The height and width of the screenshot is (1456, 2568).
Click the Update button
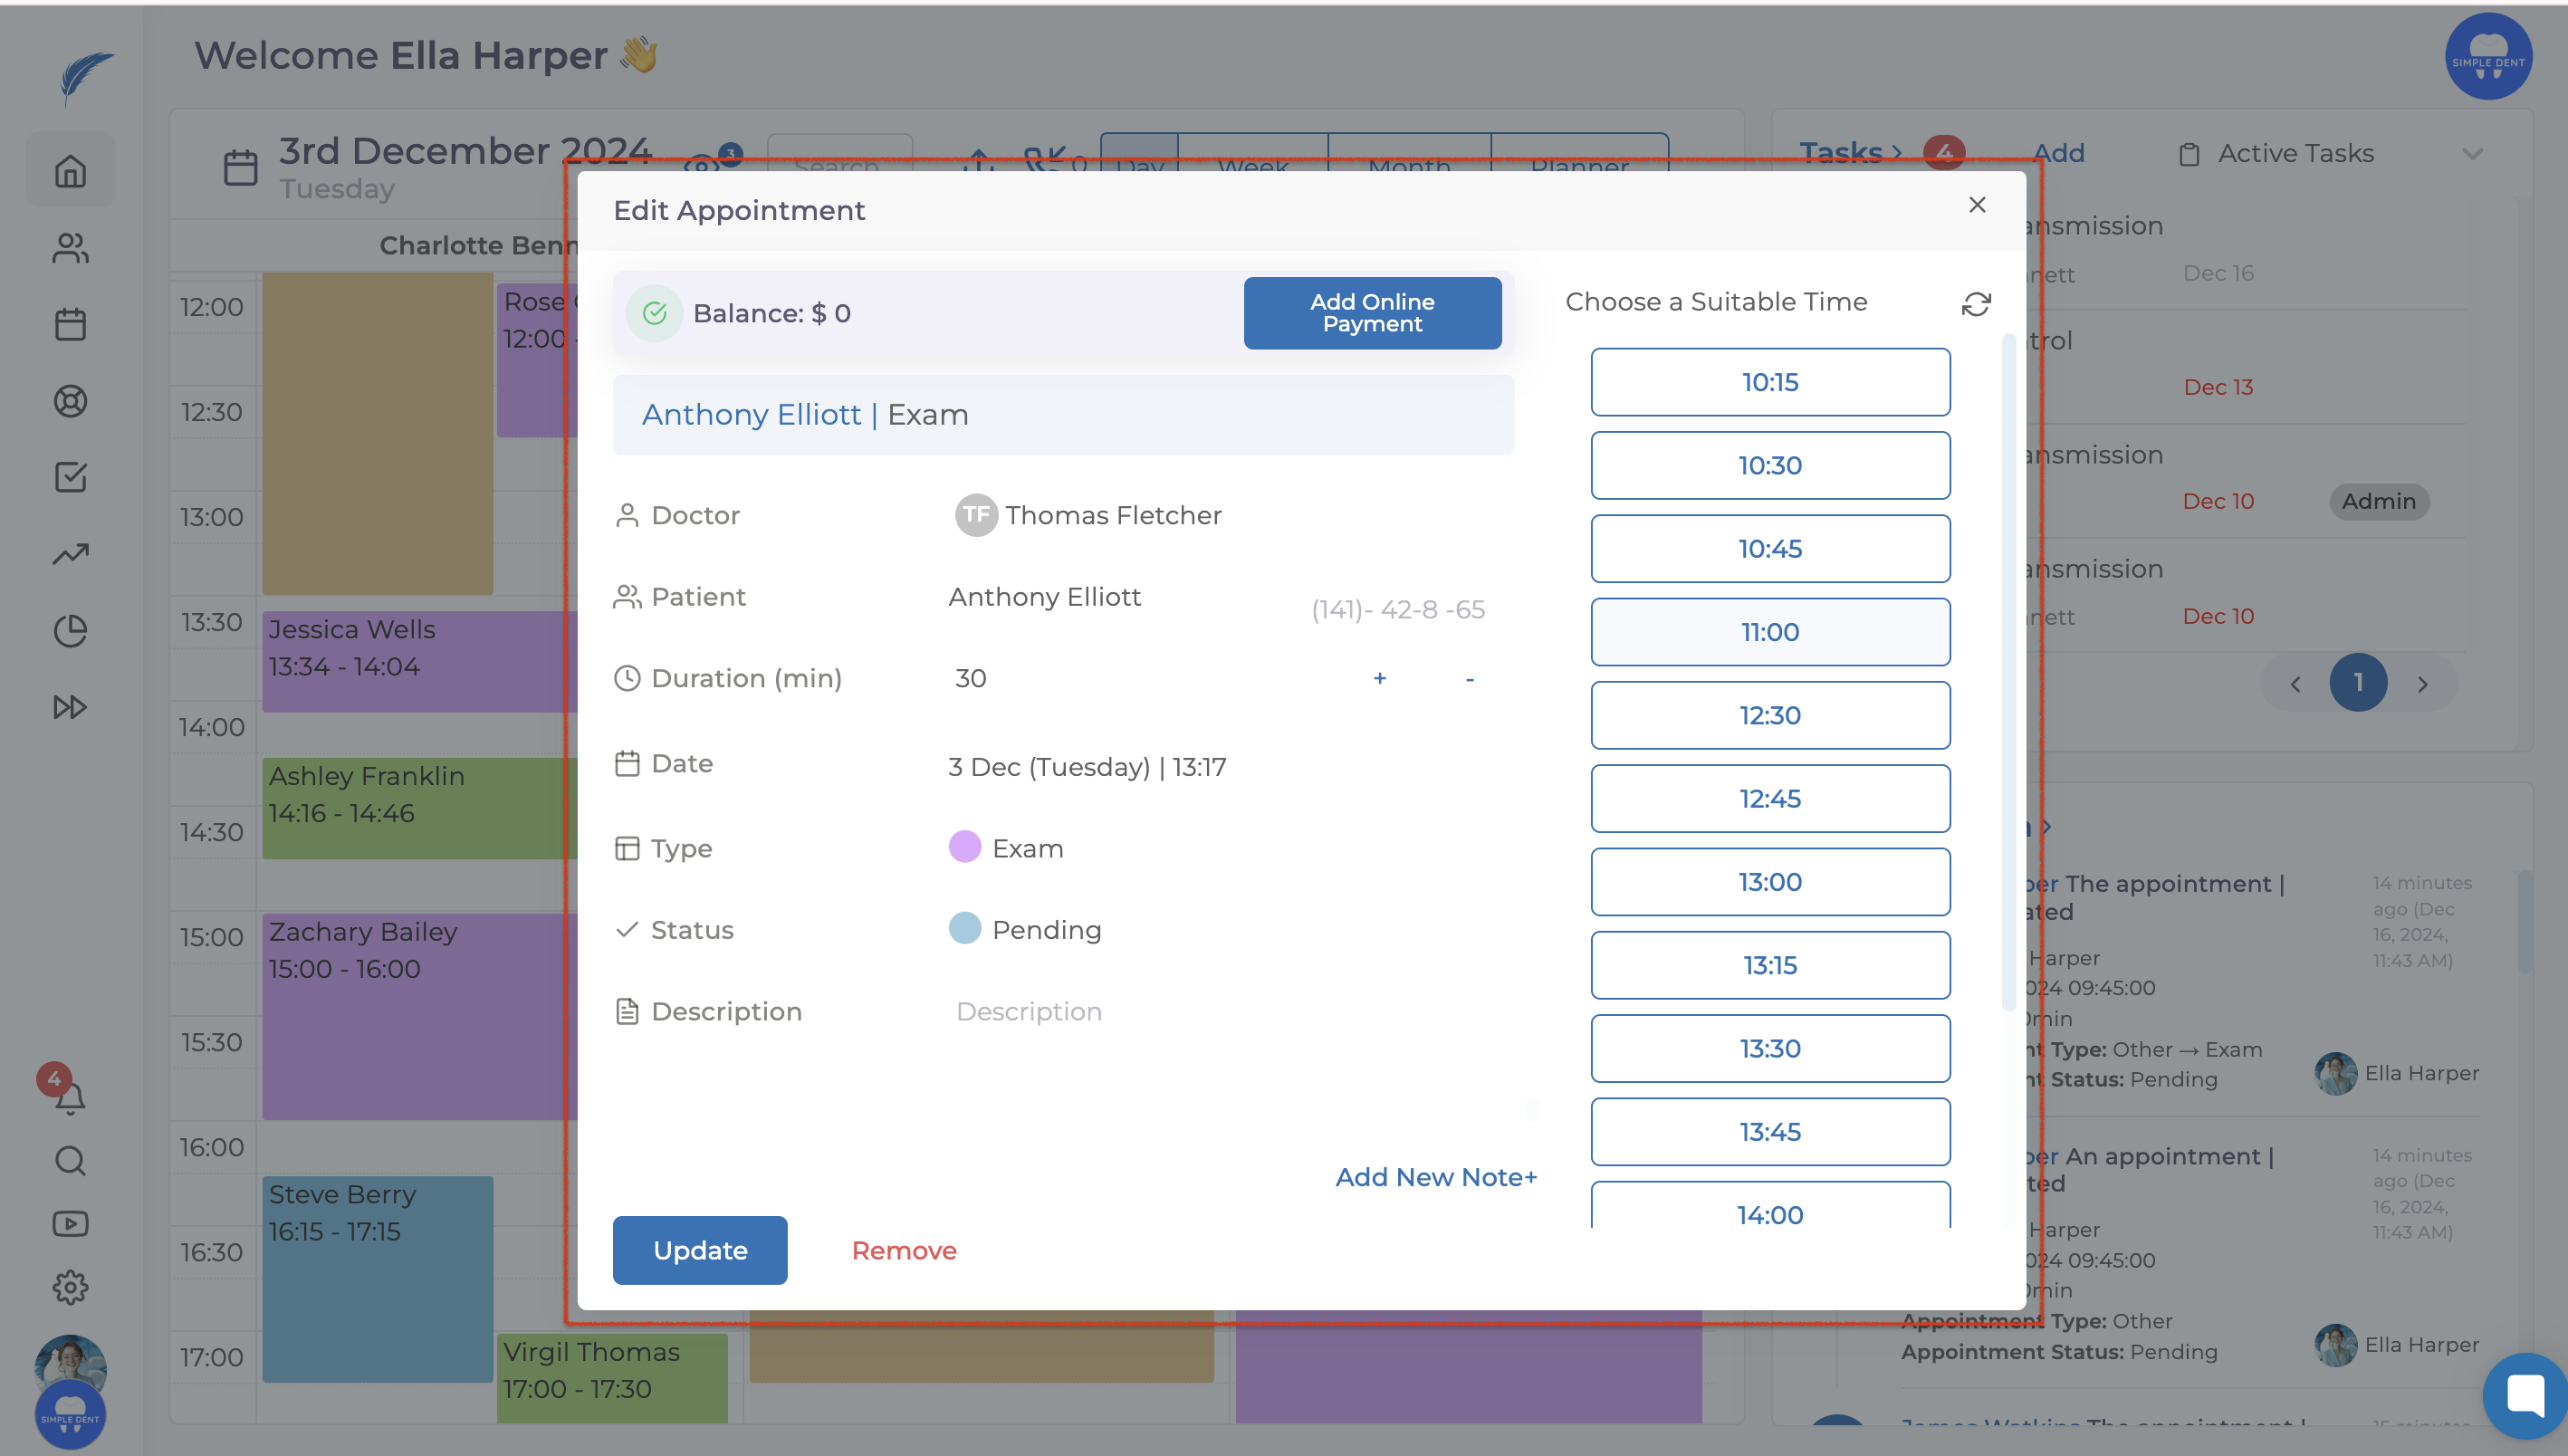699,1250
